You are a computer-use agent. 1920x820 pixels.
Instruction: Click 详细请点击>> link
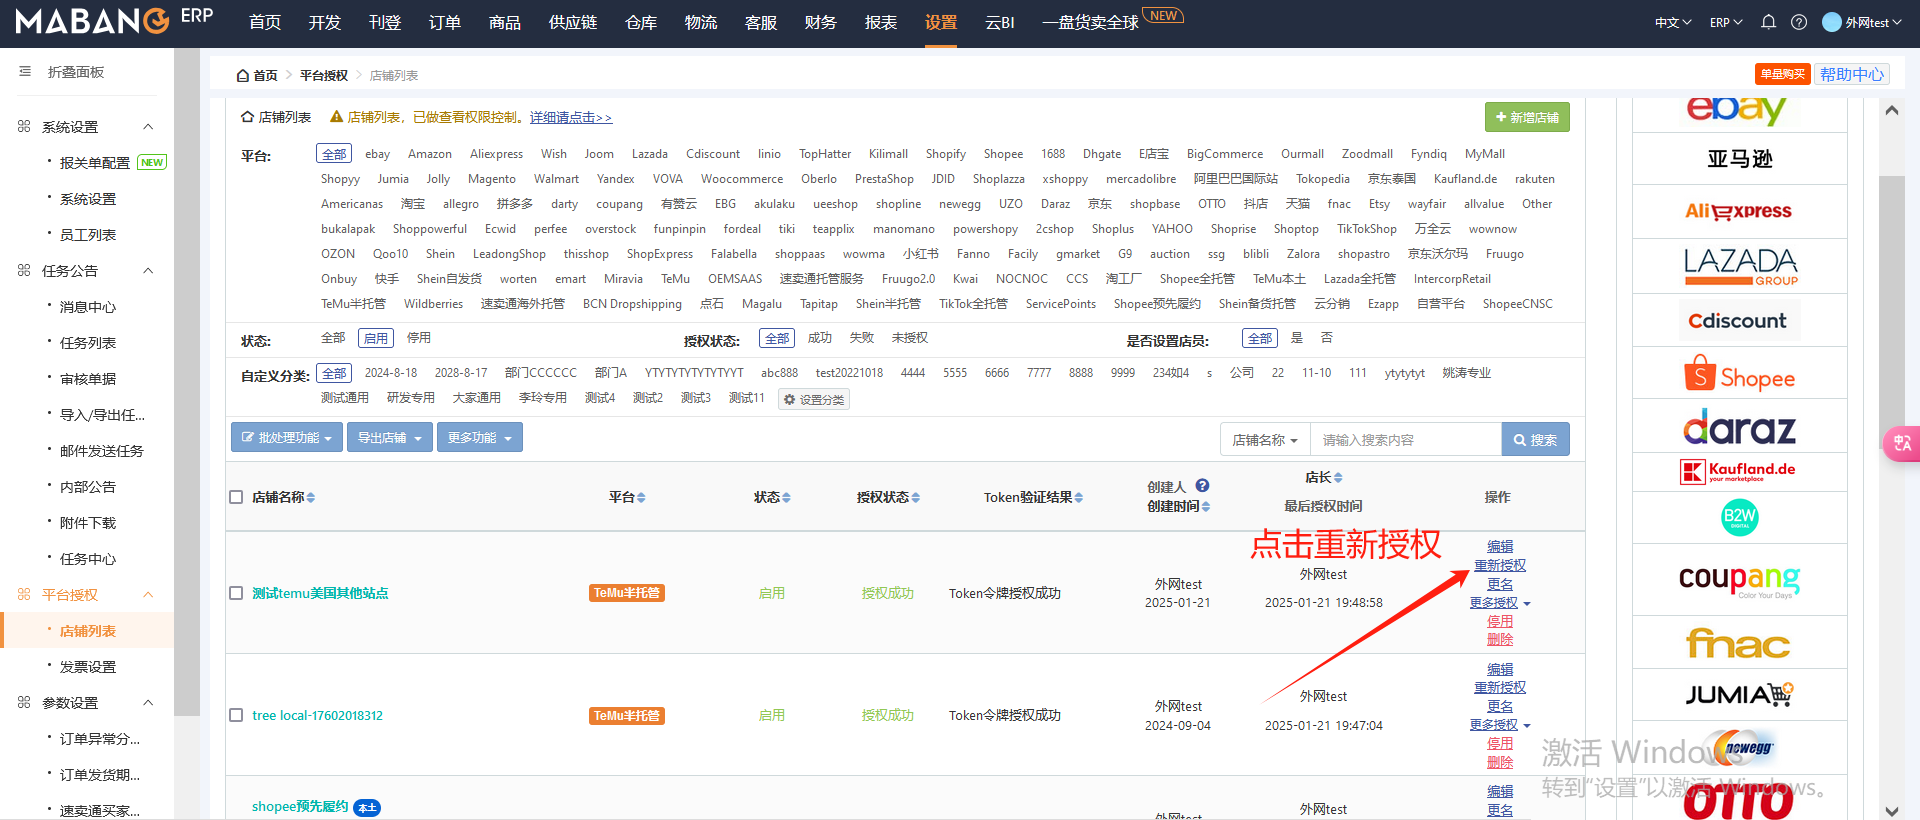pyautogui.click(x=571, y=117)
